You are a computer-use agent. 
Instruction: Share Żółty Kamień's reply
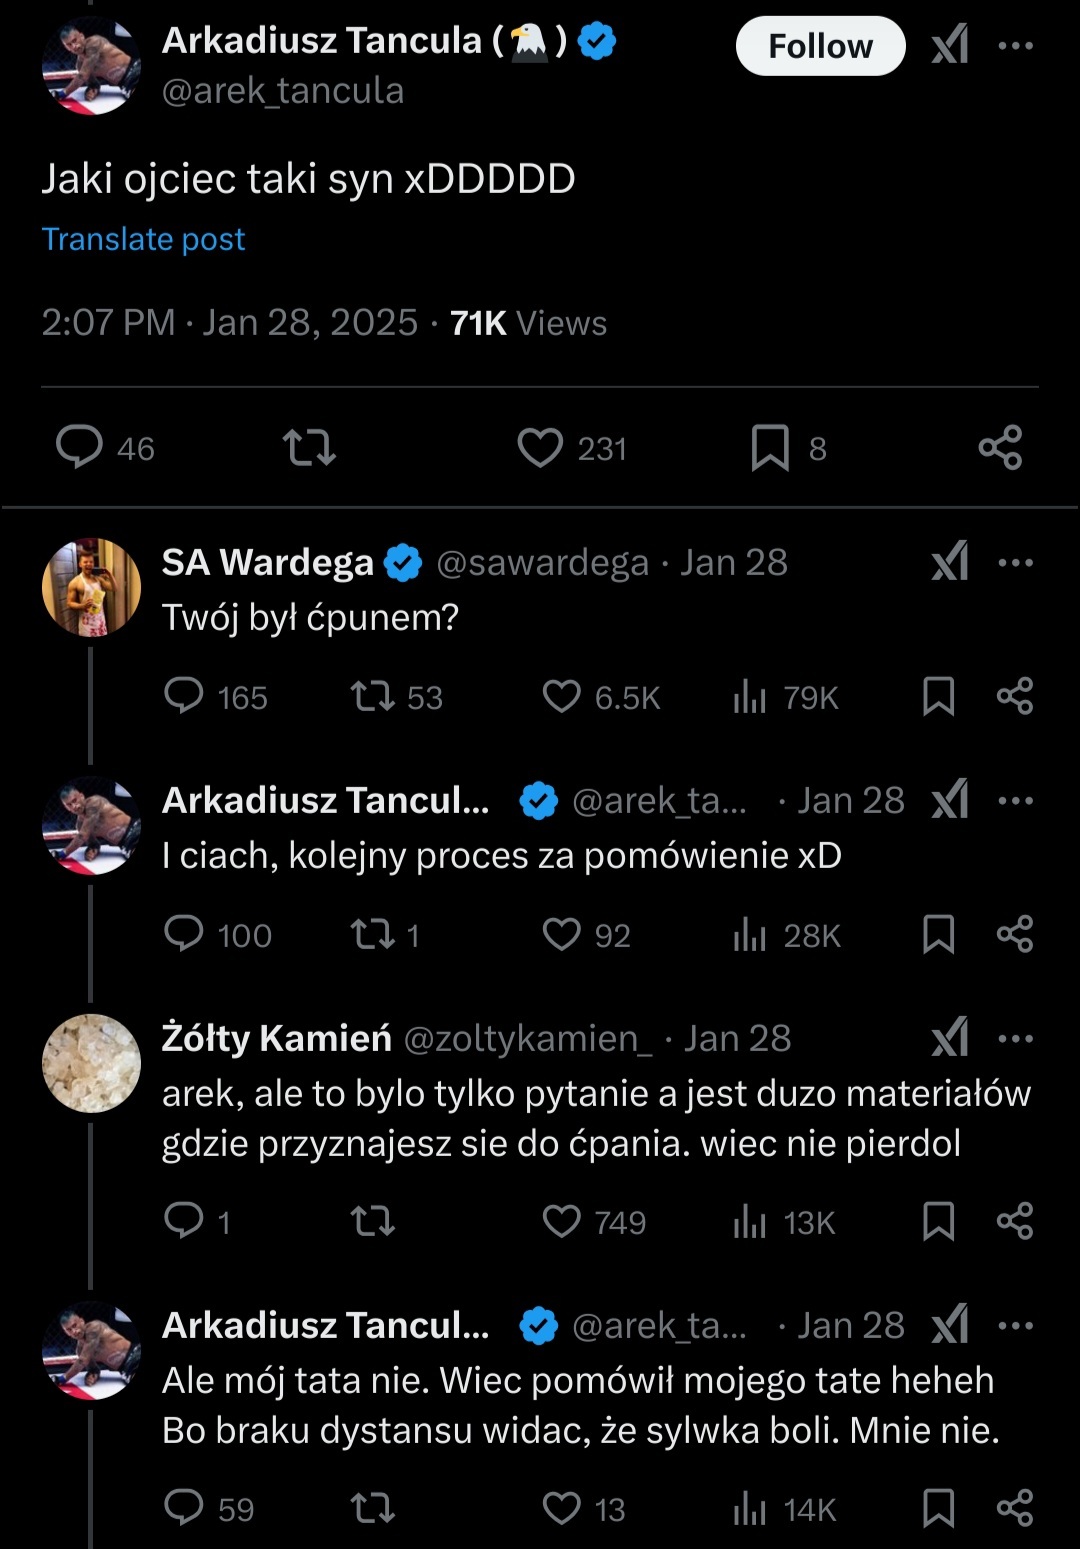pyautogui.click(x=1015, y=1221)
